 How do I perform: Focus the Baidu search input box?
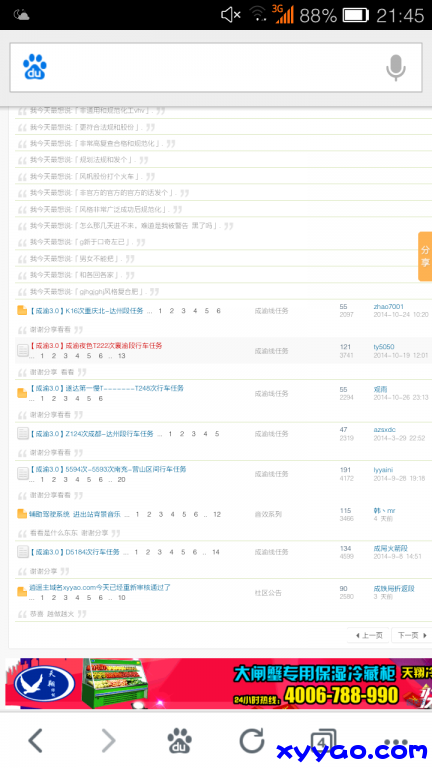216,68
